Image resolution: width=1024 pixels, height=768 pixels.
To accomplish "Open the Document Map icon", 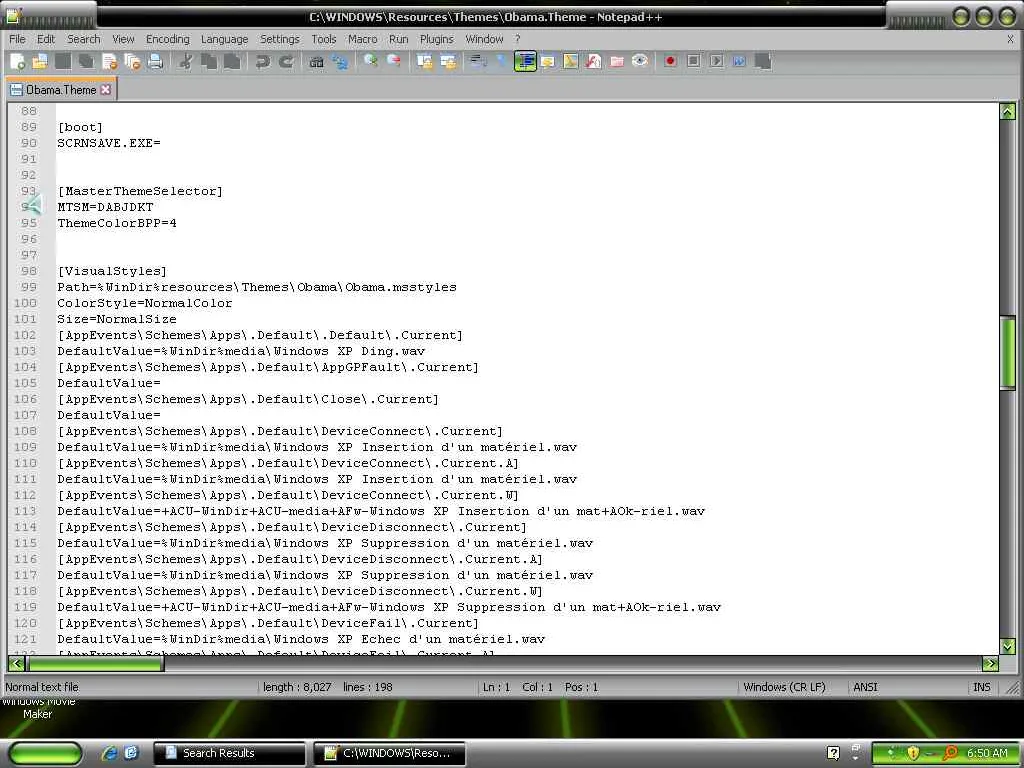I will [x=571, y=61].
